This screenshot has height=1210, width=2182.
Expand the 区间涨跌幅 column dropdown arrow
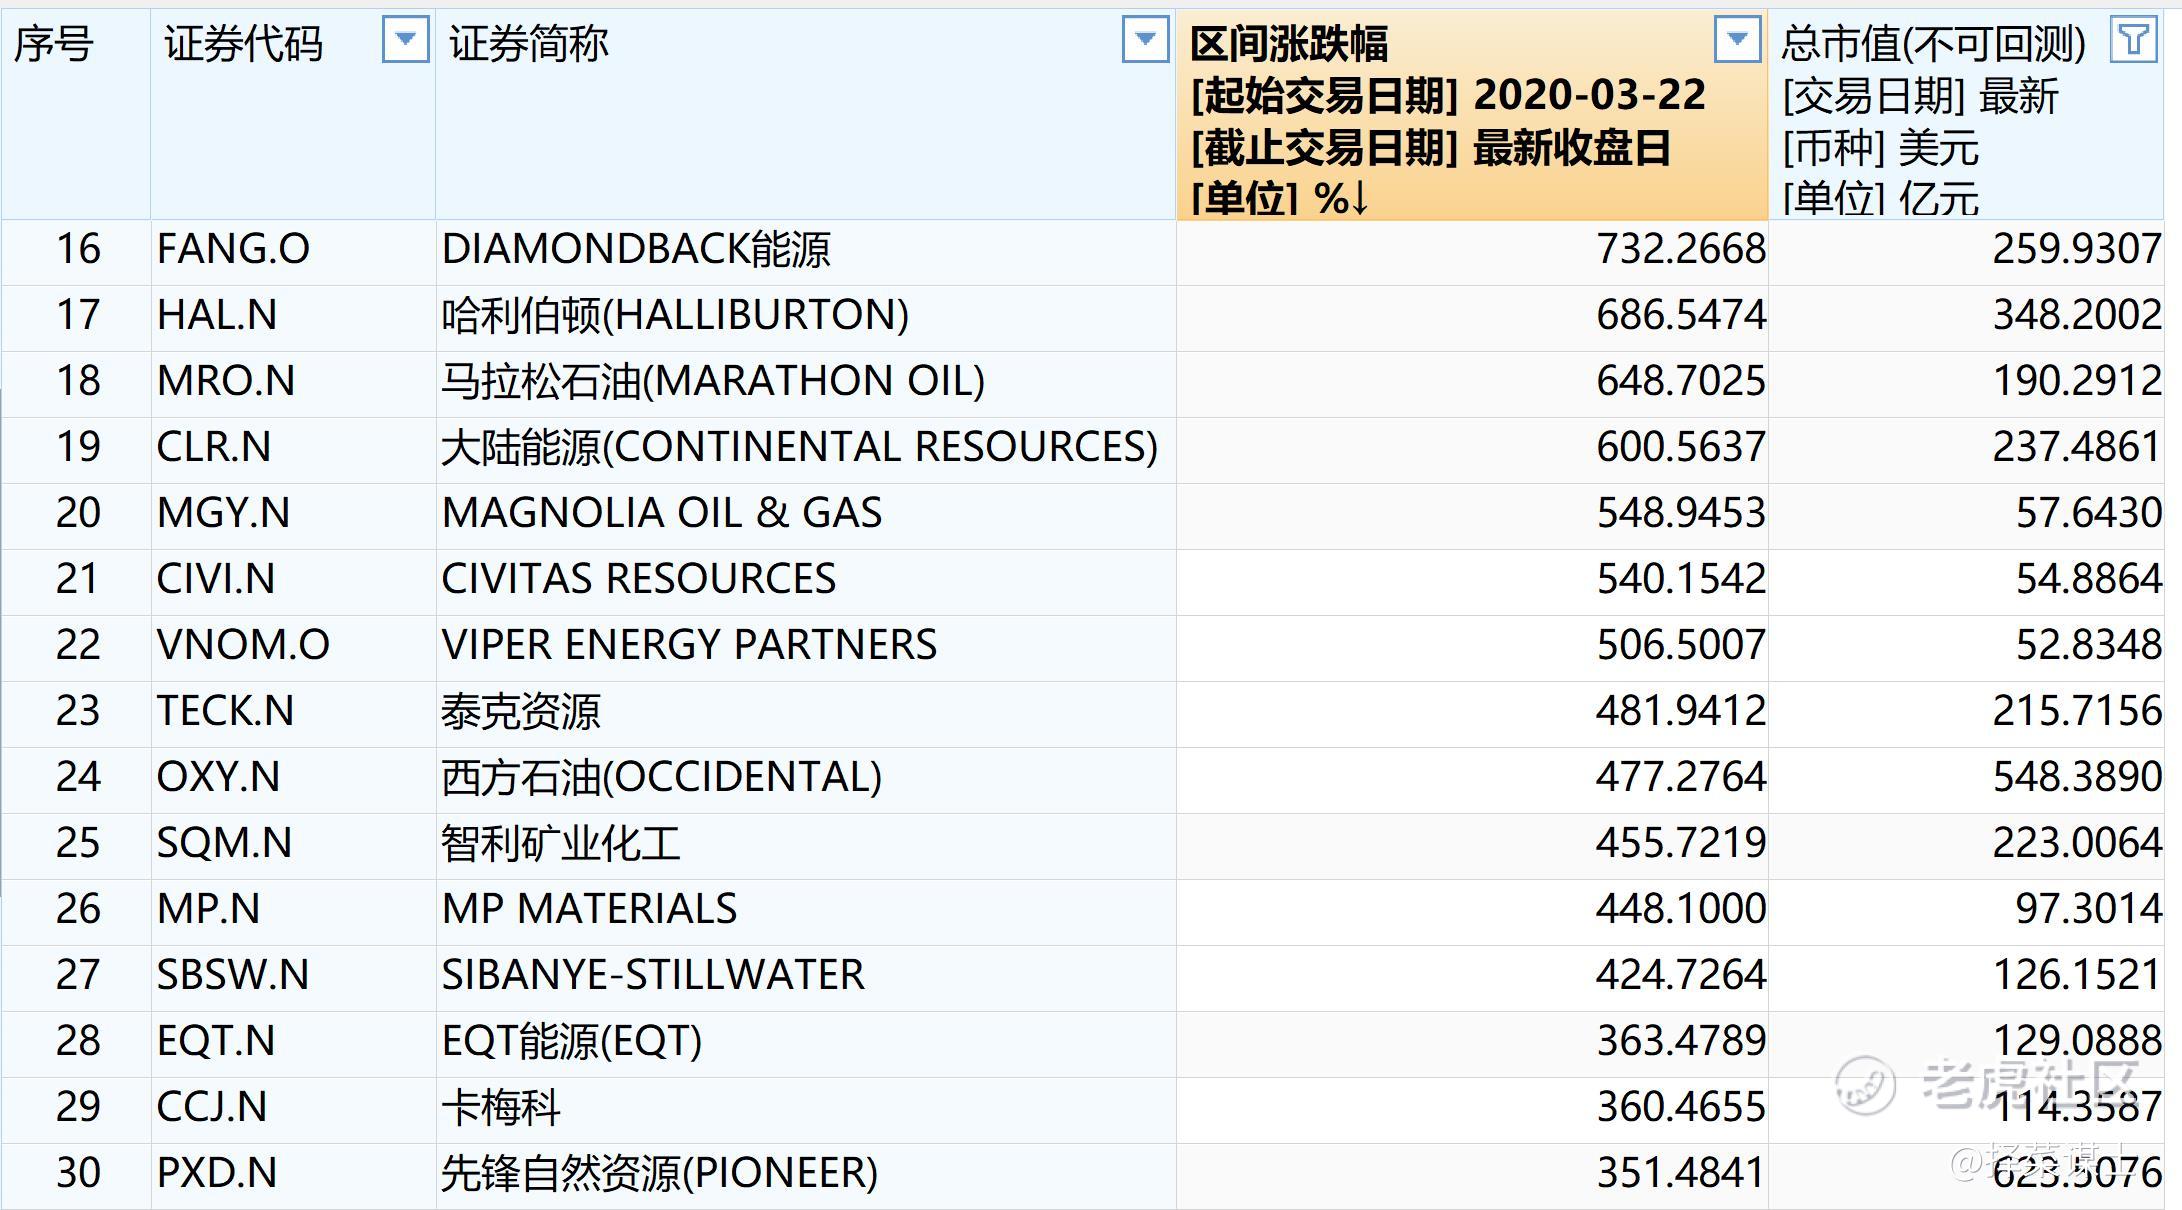1737,40
